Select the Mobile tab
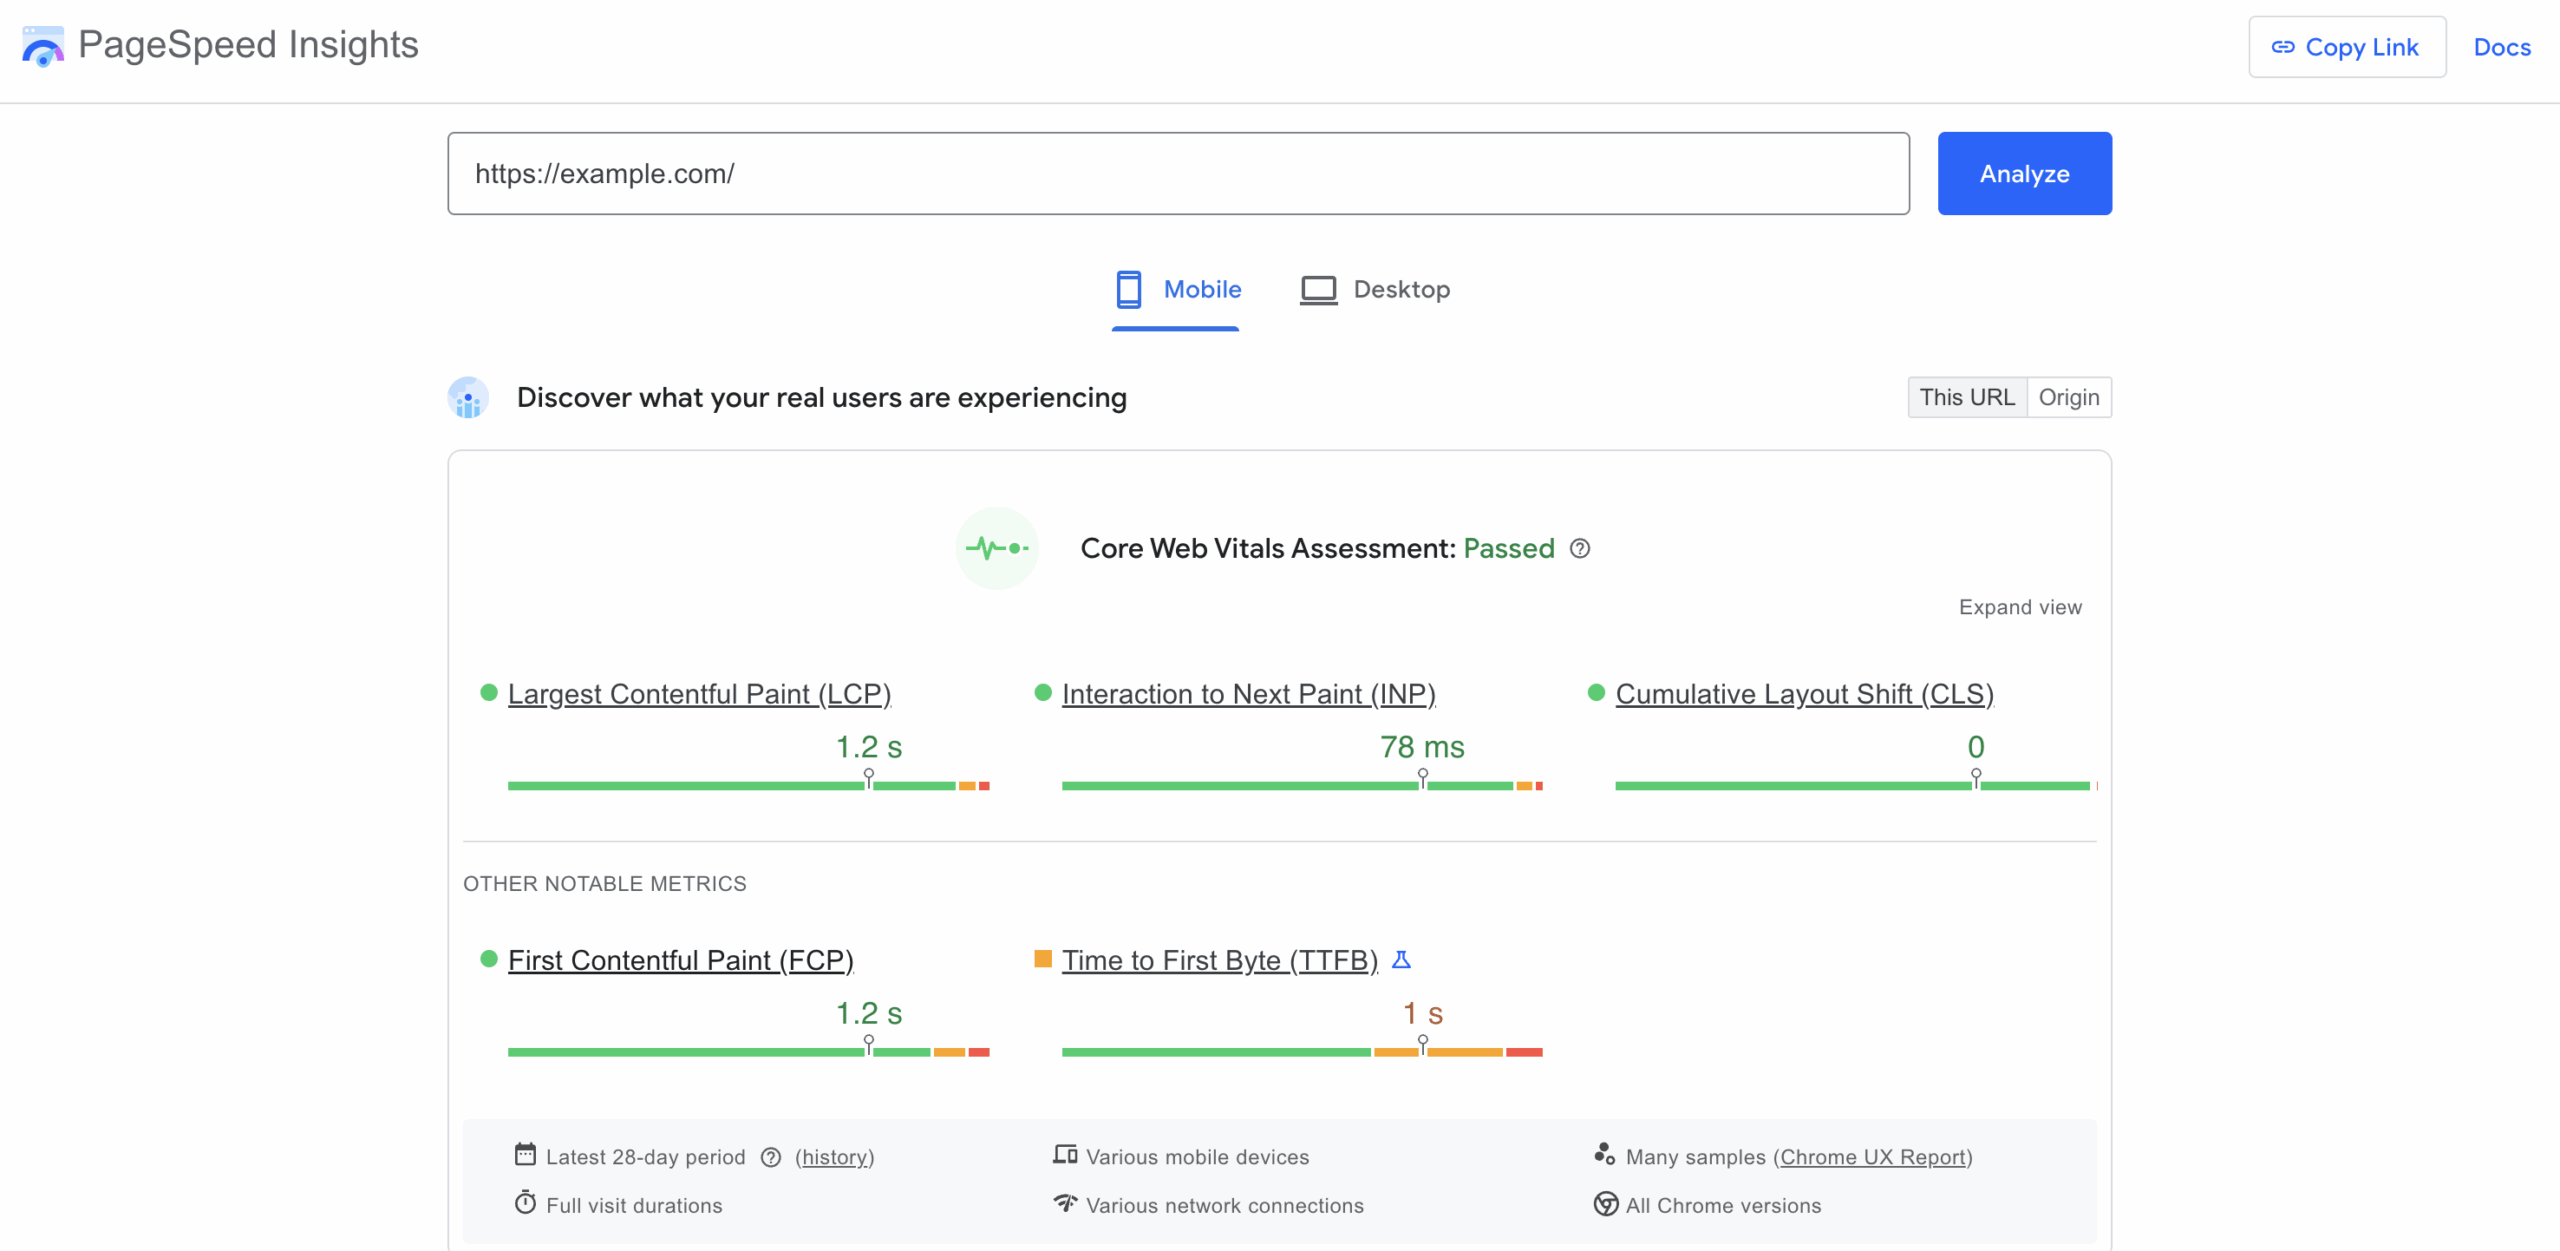 [1176, 289]
